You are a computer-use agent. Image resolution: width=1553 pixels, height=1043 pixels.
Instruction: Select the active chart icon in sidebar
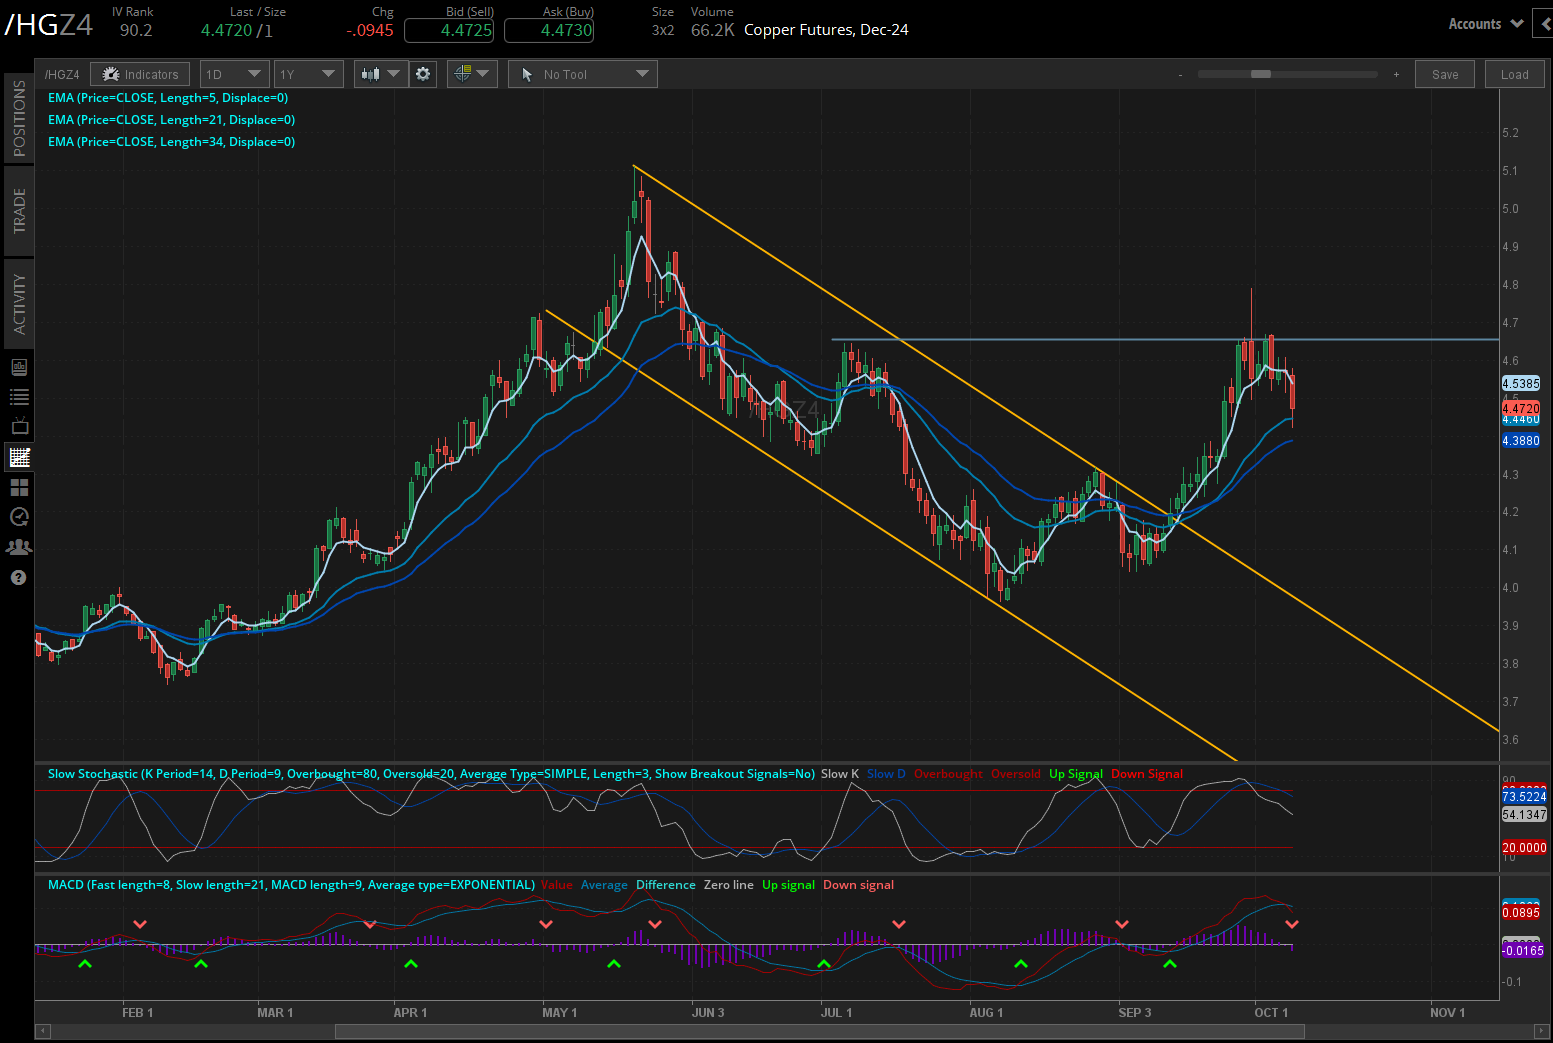click(x=18, y=457)
